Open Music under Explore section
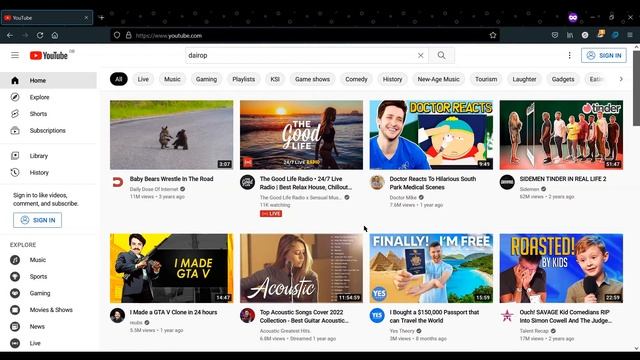Screen dimensions: 640x360 (x=48, y=260)
